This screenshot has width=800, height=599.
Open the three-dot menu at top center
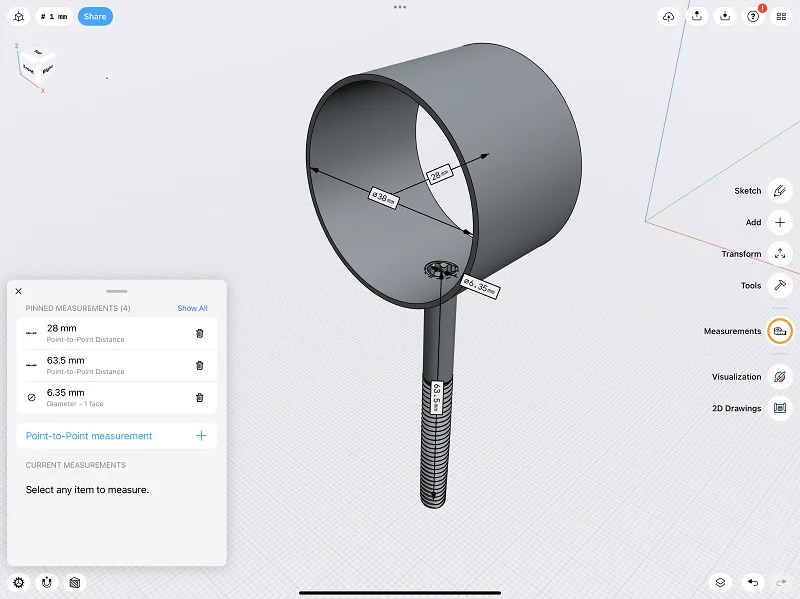tap(400, 7)
